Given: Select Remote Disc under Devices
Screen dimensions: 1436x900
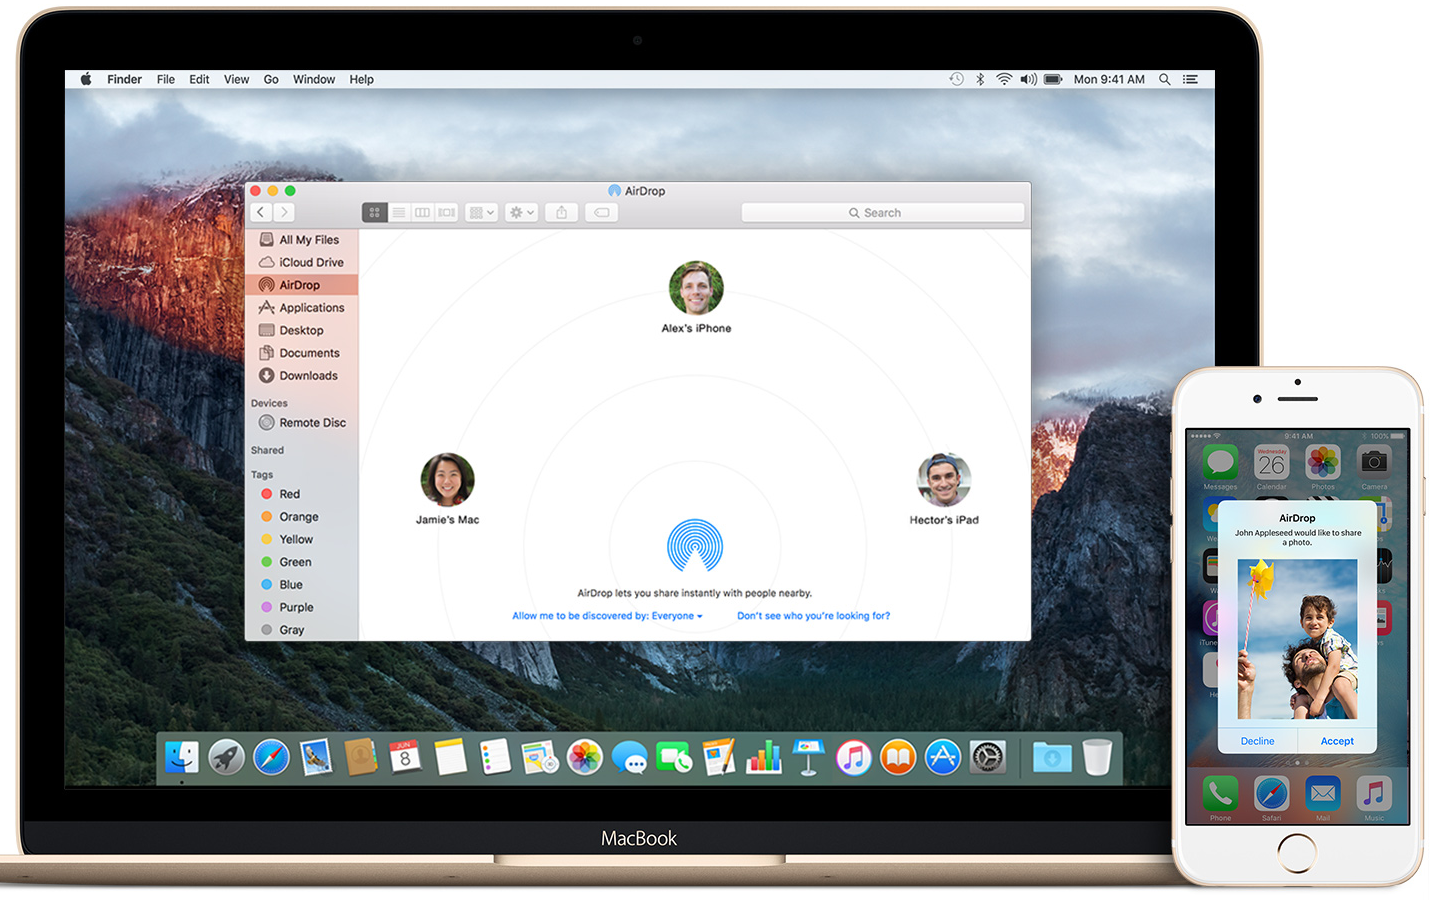Looking at the screenshot, I should (301, 423).
